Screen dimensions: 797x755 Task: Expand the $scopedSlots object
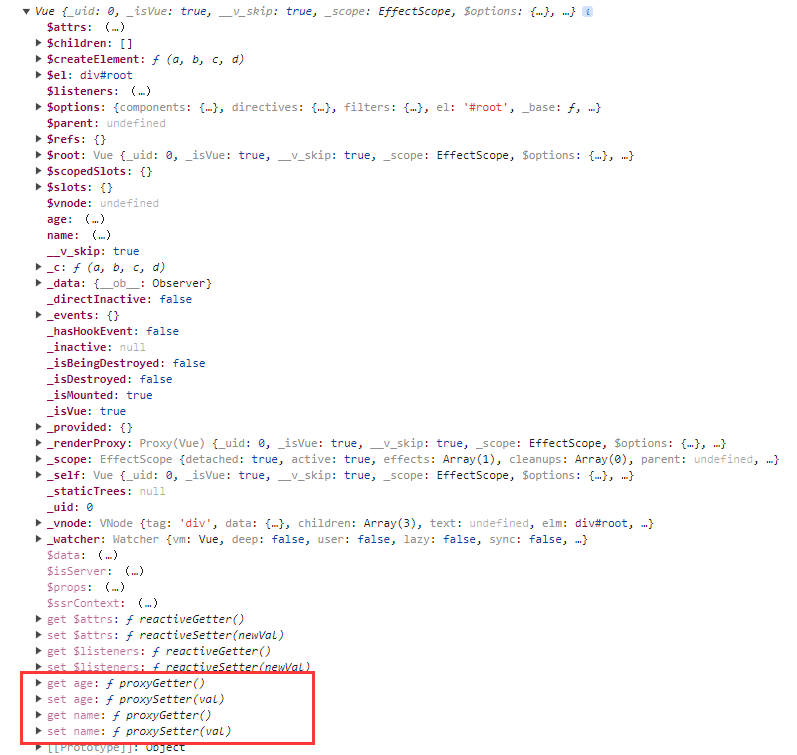click(x=38, y=171)
